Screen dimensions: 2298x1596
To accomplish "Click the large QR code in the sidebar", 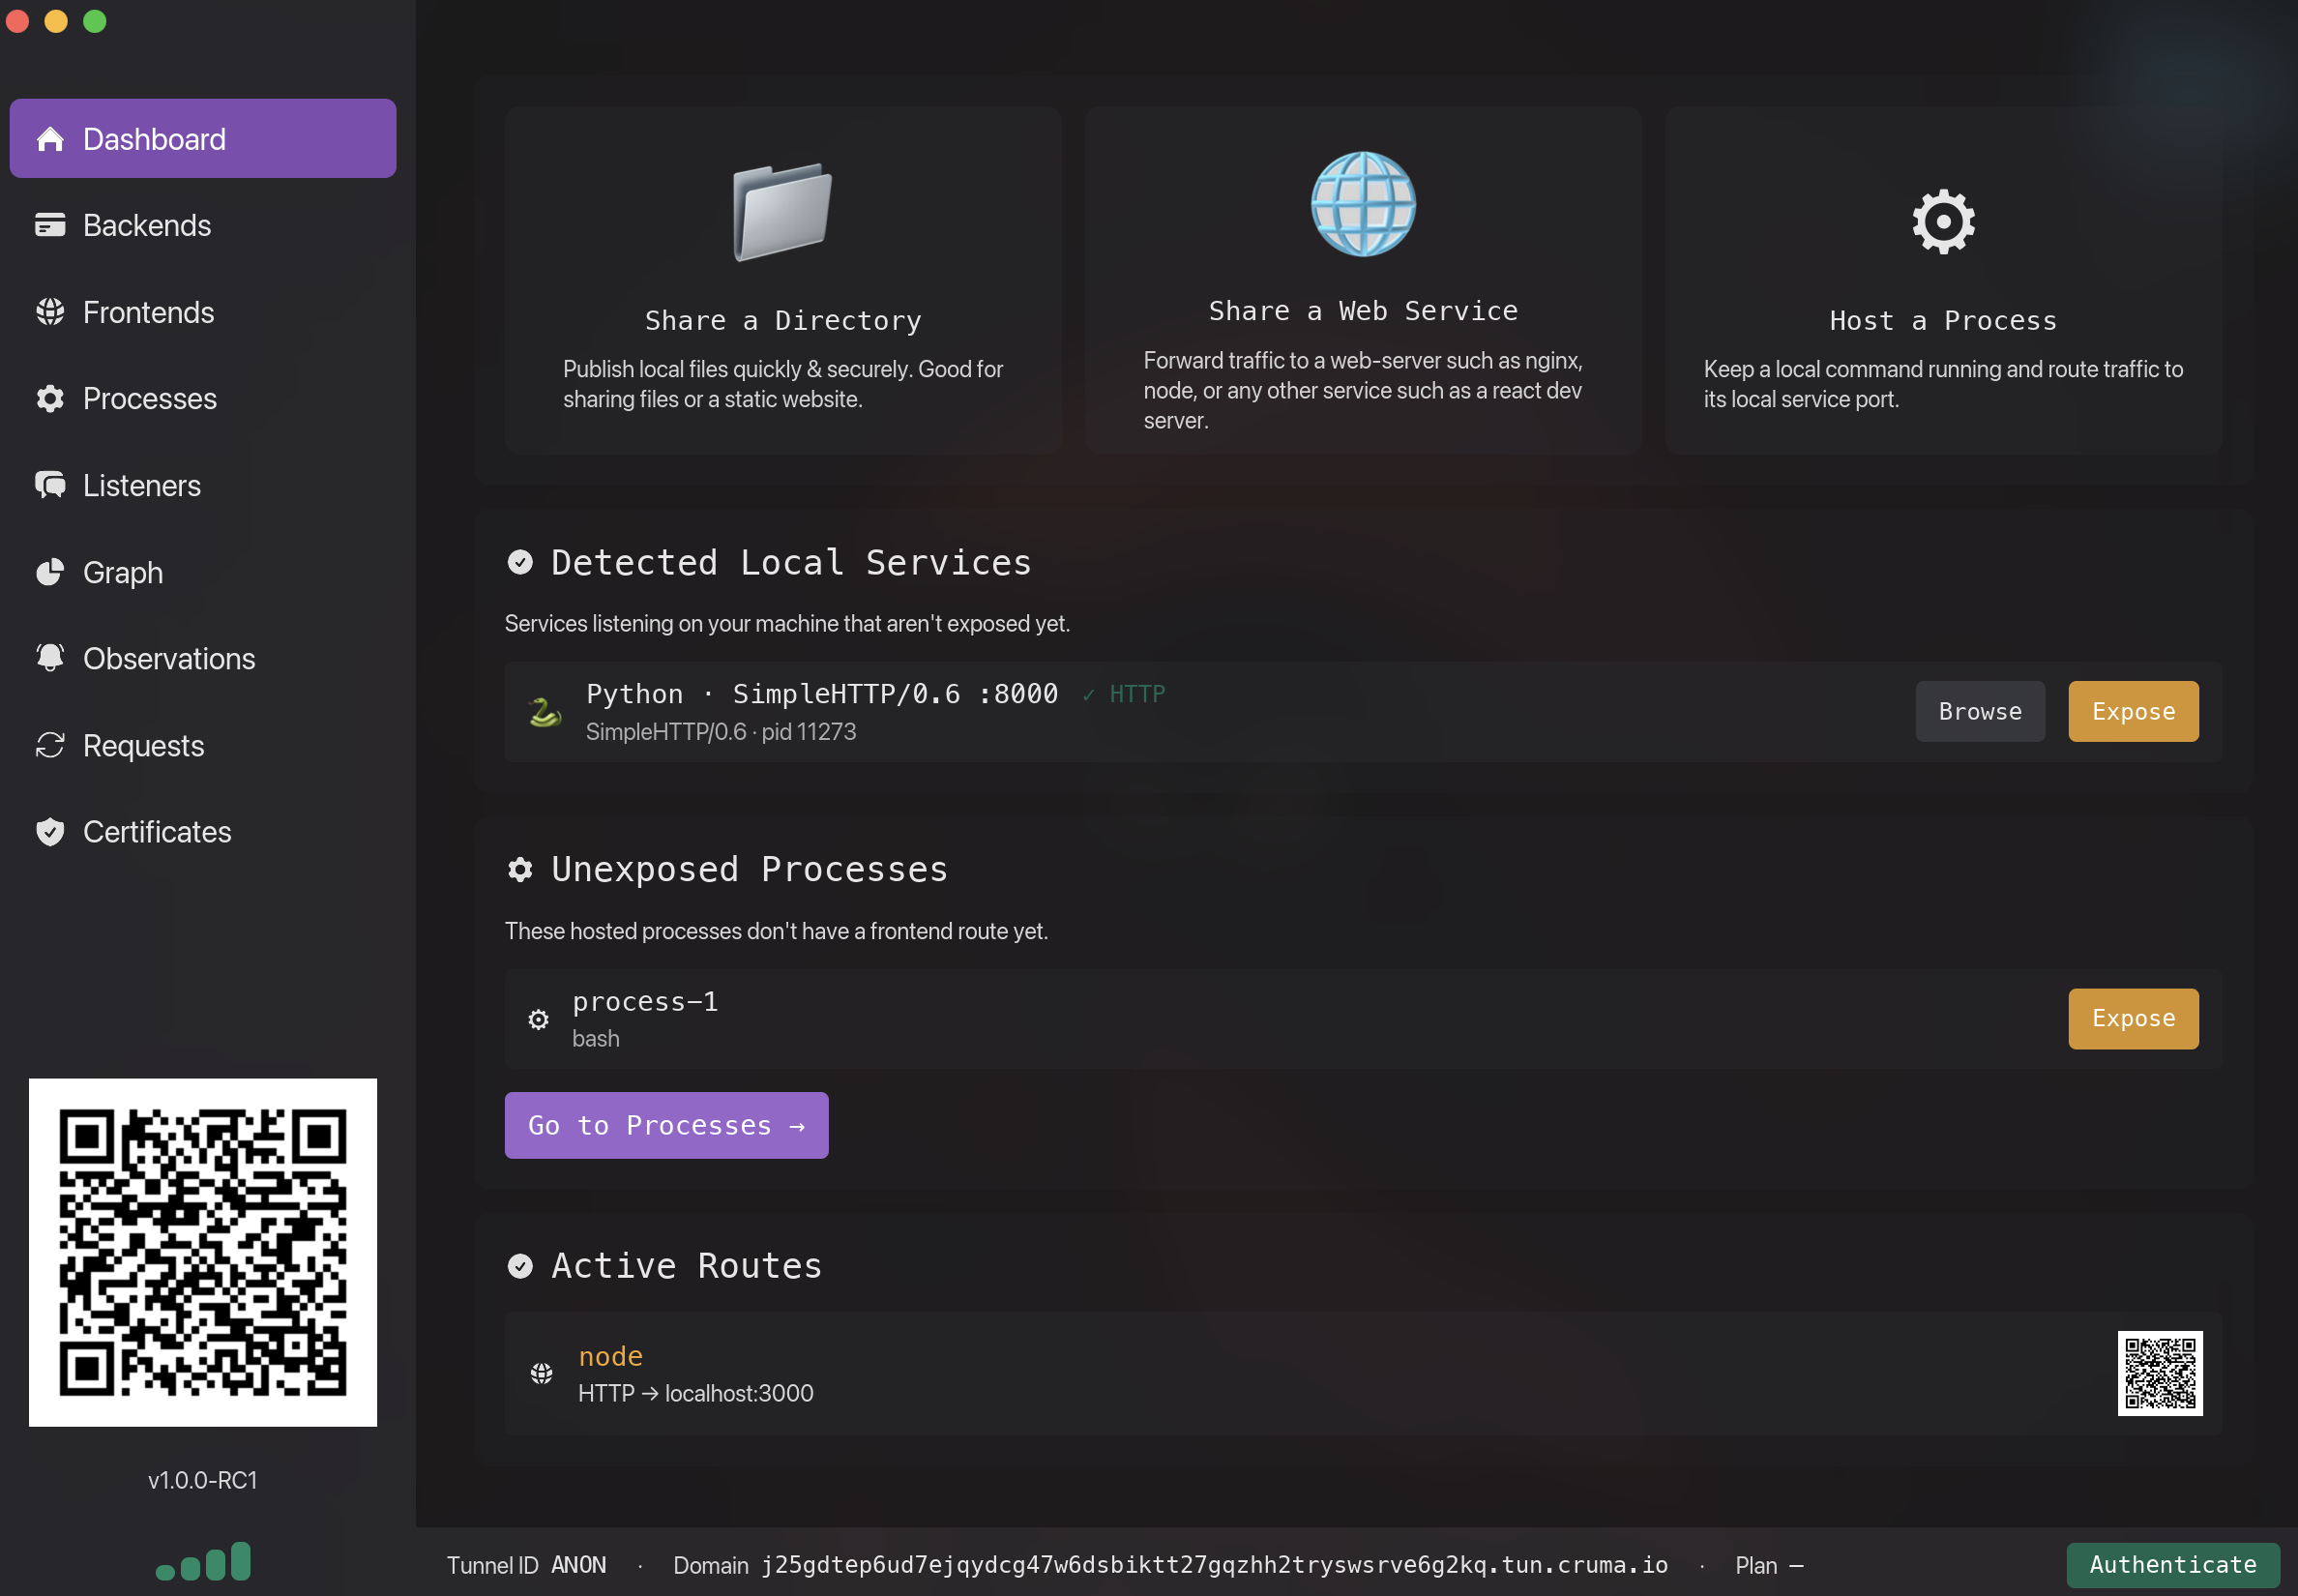I will (x=203, y=1252).
